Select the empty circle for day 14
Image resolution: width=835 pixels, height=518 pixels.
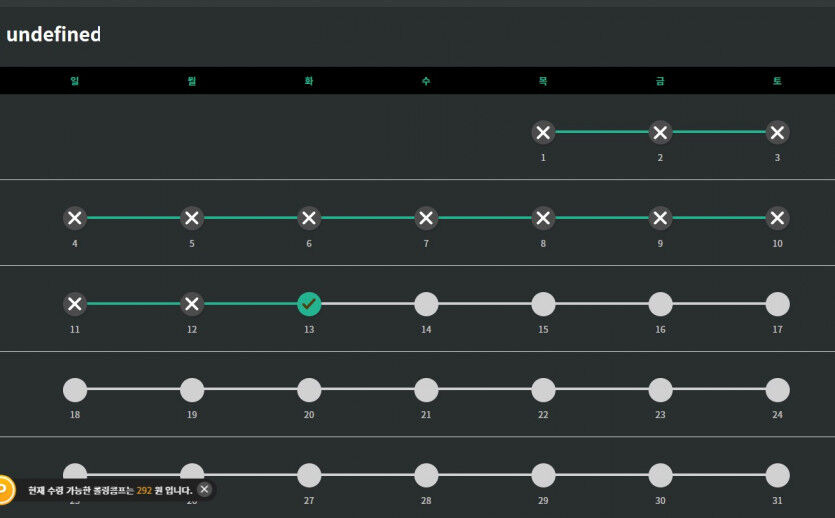(426, 304)
